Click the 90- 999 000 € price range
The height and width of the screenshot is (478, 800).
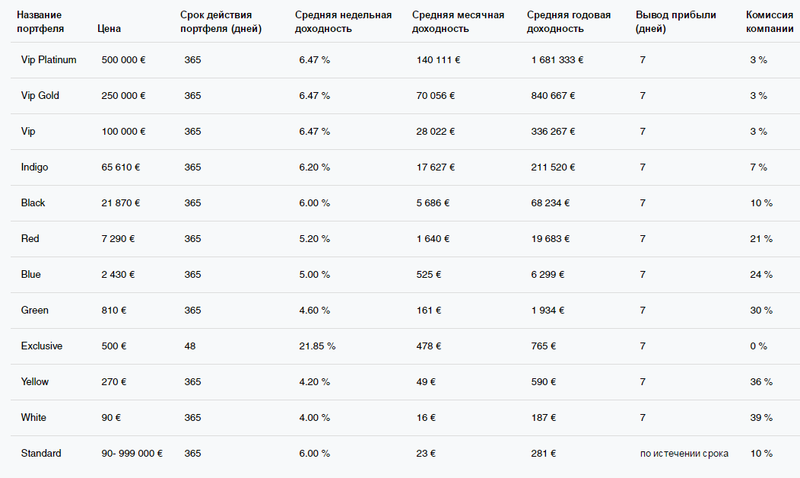tap(132, 453)
